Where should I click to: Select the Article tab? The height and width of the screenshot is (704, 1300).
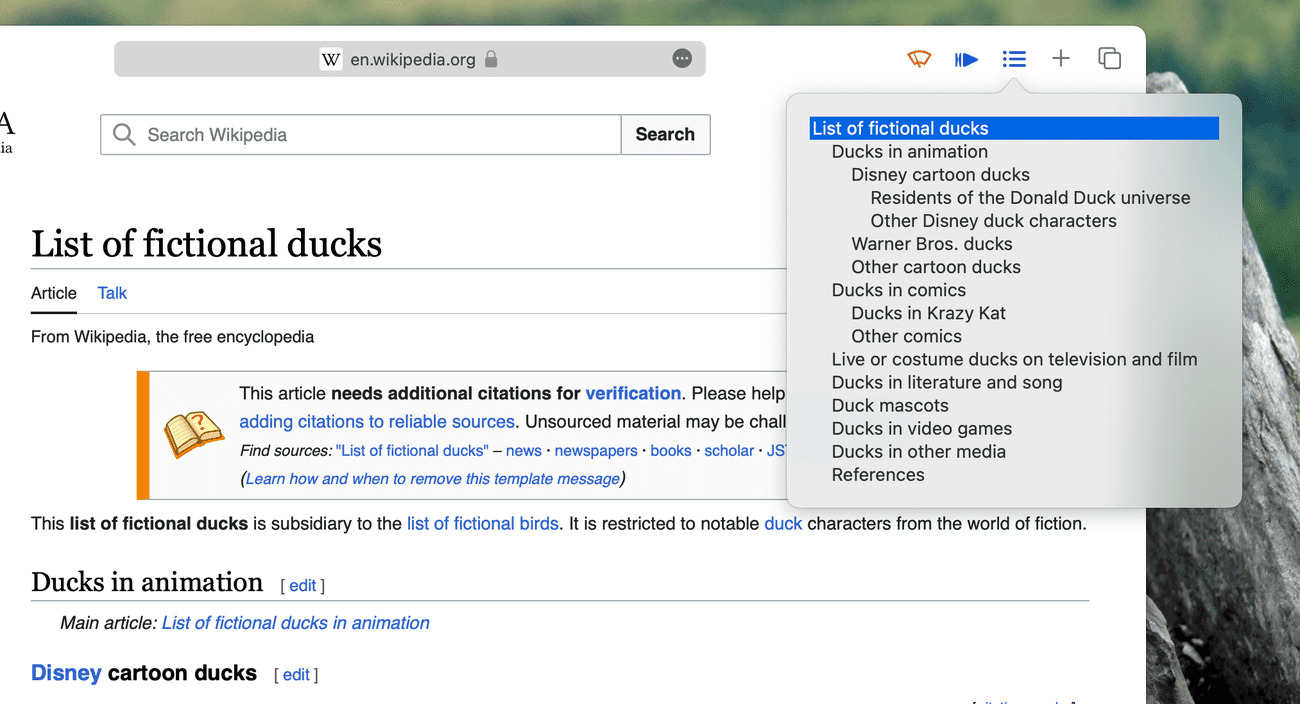click(53, 293)
